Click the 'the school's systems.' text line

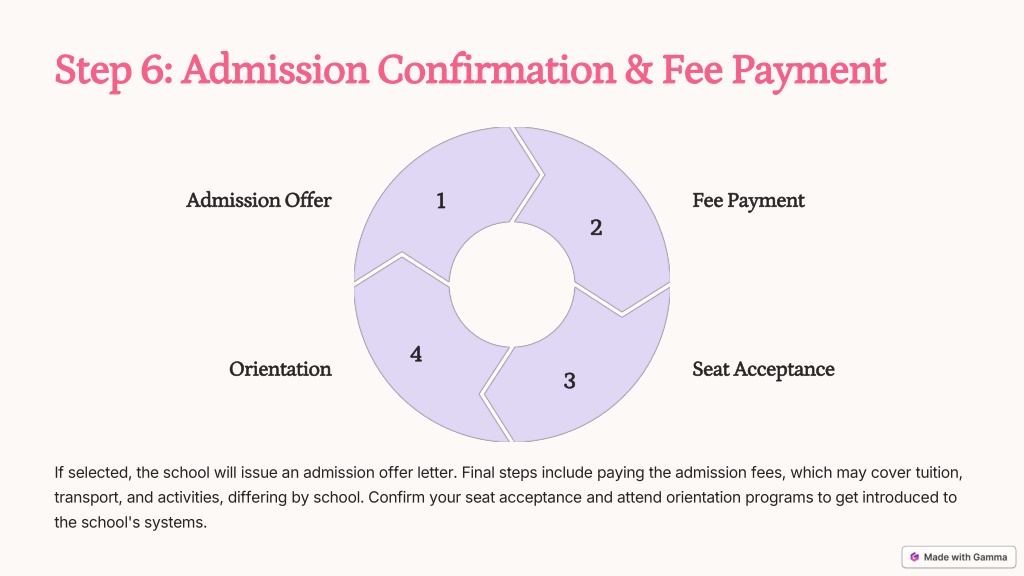click(131, 522)
